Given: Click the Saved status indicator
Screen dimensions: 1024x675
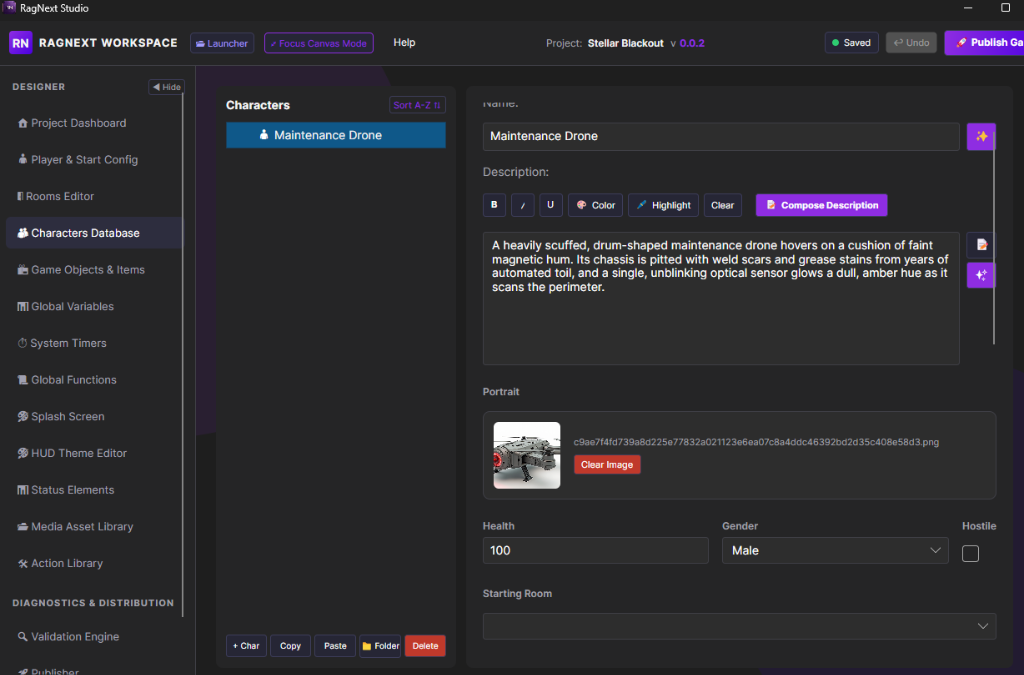Looking at the screenshot, I should (x=851, y=42).
